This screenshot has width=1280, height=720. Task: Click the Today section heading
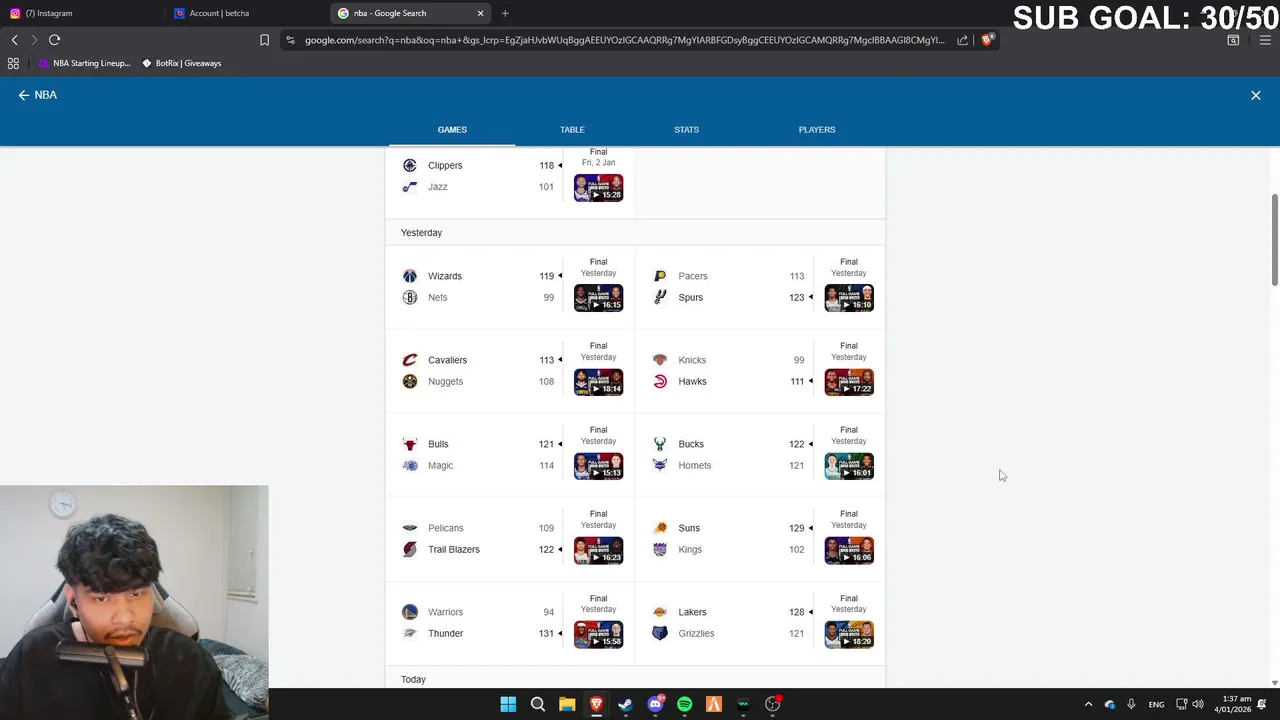[413, 679]
